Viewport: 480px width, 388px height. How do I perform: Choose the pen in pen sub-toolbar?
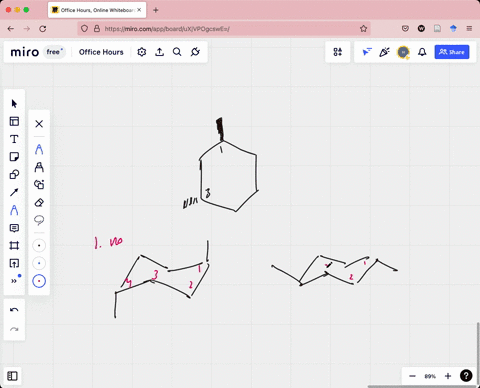pyautogui.click(x=39, y=149)
